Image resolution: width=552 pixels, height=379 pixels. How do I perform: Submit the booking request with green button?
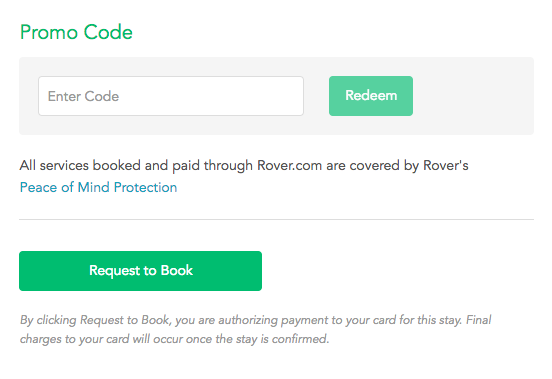pyautogui.click(x=140, y=271)
